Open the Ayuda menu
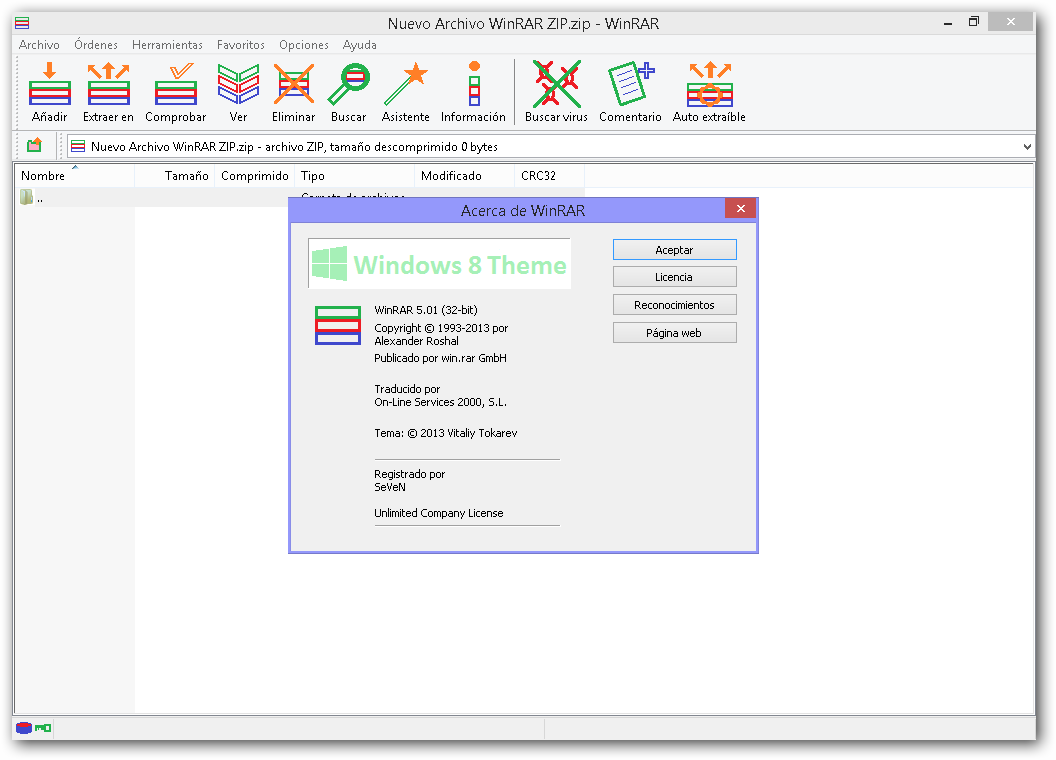 (360, 44)
